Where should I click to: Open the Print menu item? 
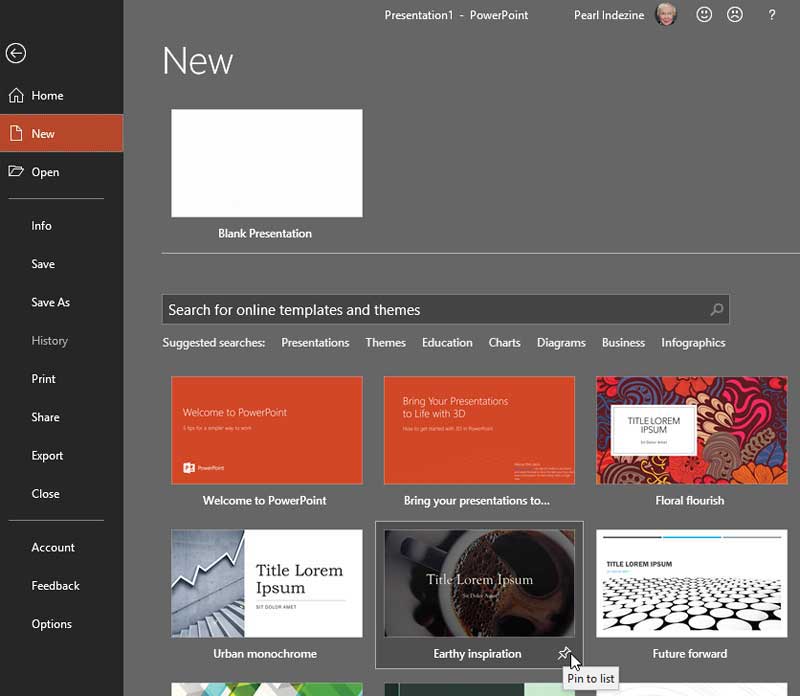43,378
